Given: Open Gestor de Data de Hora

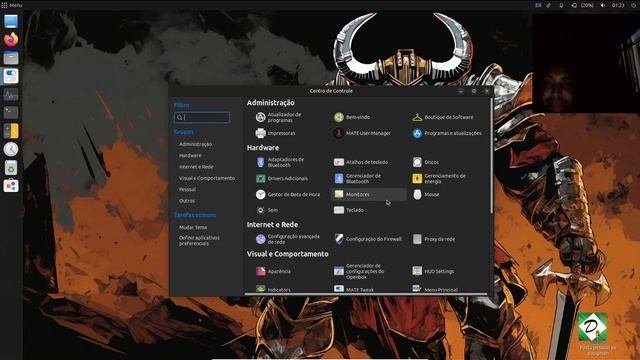Looking at the screenshot, I should [288, 194].
